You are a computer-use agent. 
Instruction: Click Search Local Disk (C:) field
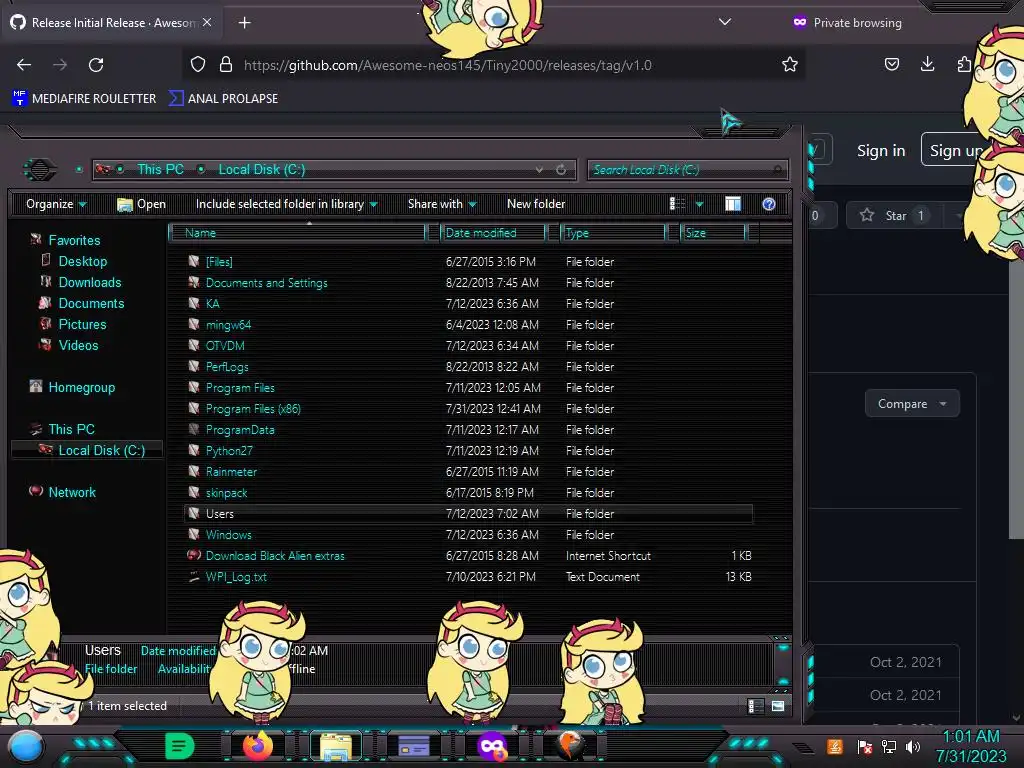[x=687, y=170]
